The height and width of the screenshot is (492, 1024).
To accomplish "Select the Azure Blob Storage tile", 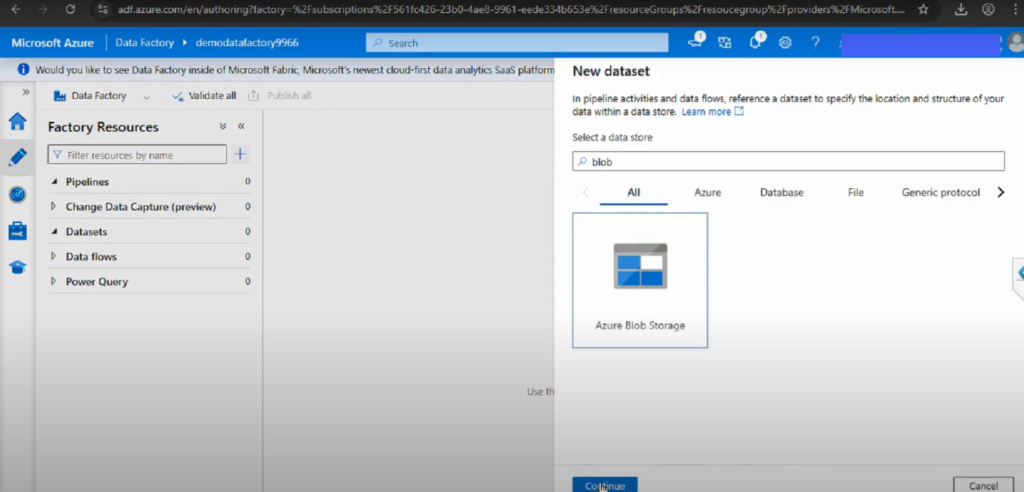I will [x=640, y=280].
